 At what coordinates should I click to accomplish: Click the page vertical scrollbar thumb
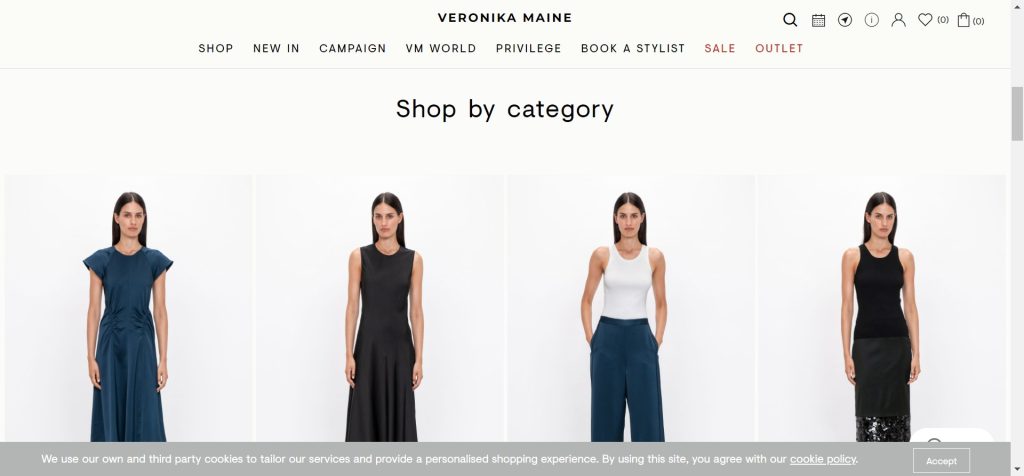pos(1017,114)
